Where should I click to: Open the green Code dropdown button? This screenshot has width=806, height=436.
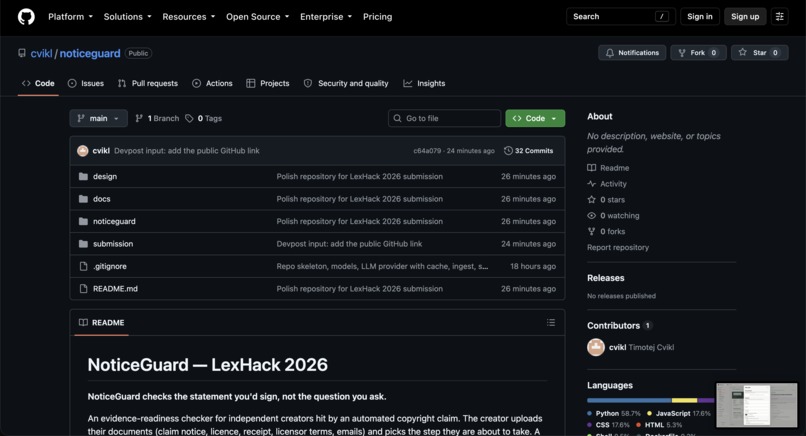click(535, 118)
